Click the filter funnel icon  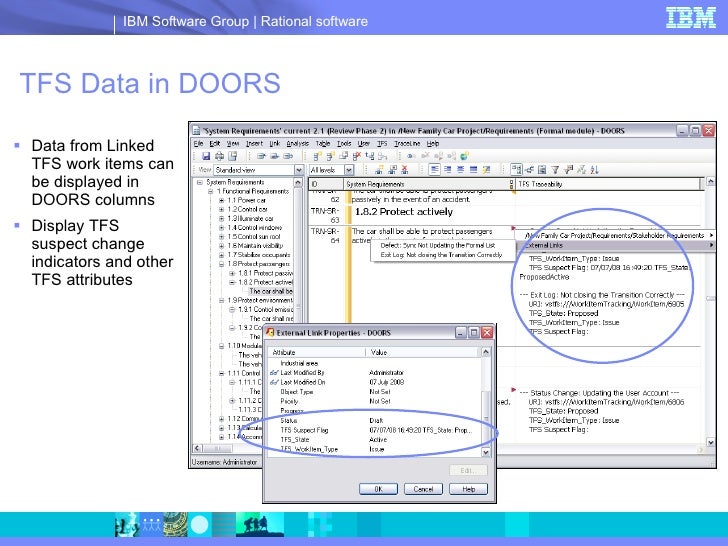pos(555,170)
